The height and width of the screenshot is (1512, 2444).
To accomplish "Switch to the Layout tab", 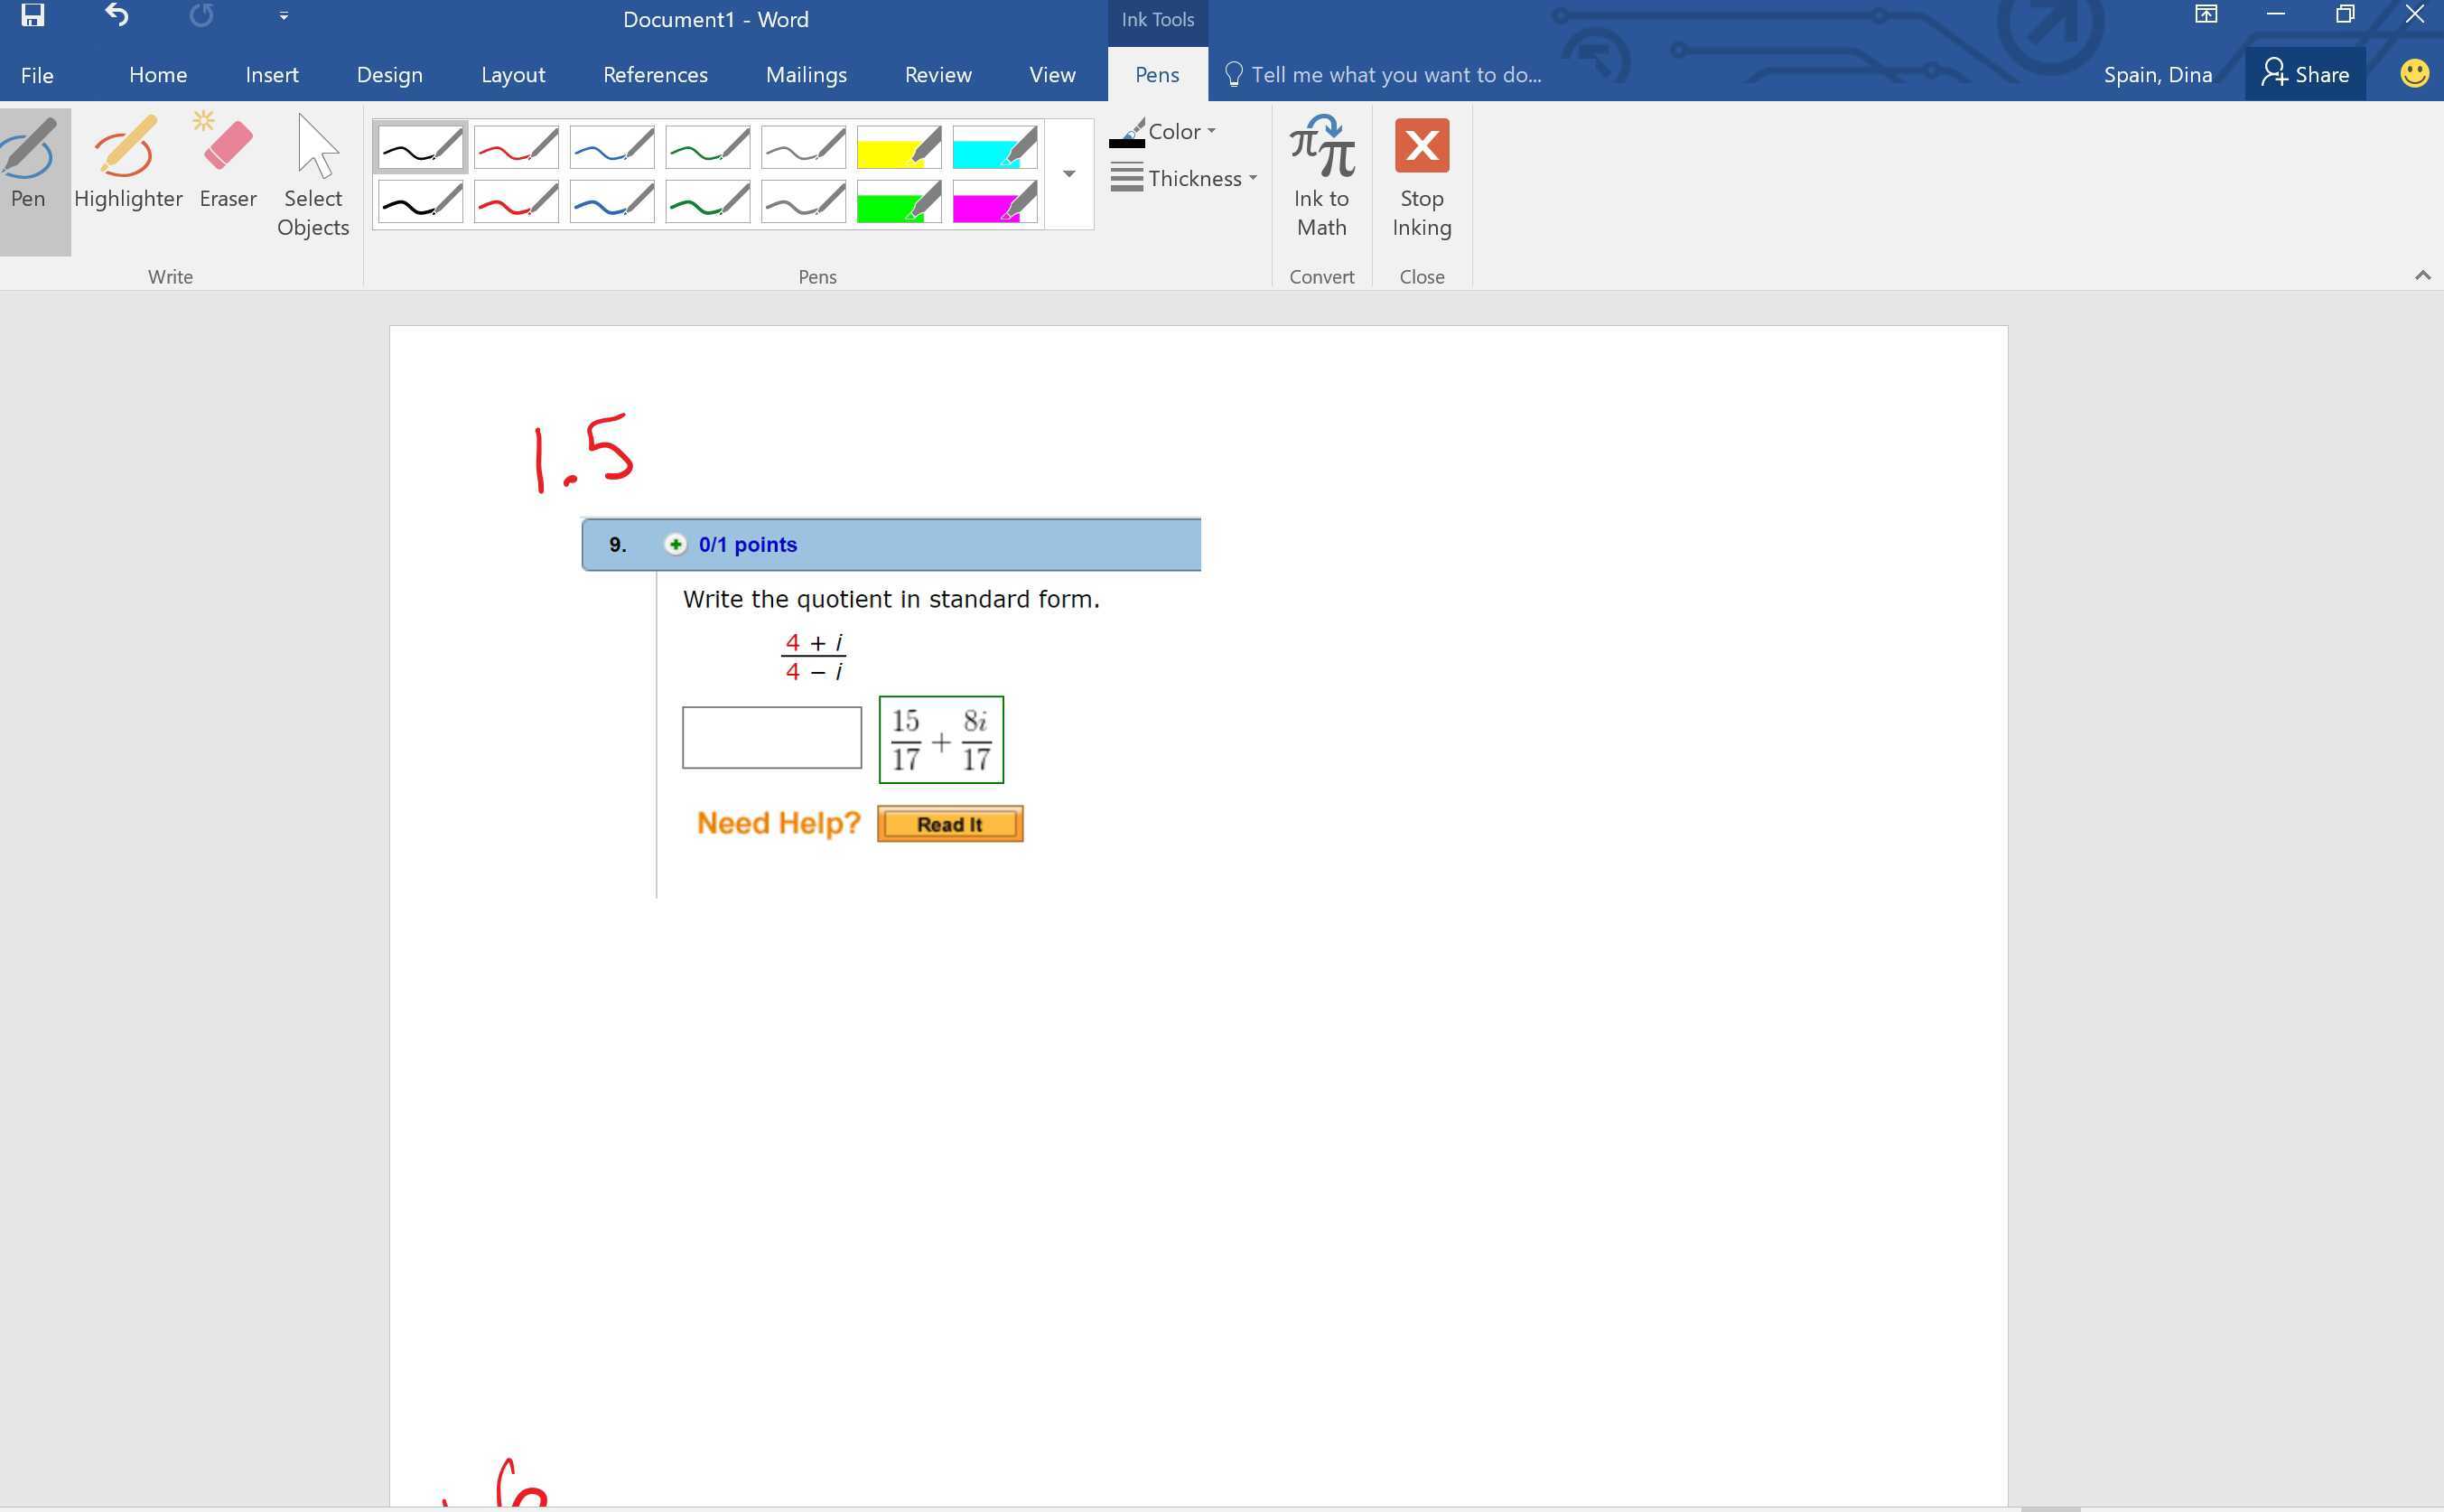I will 512,75.
